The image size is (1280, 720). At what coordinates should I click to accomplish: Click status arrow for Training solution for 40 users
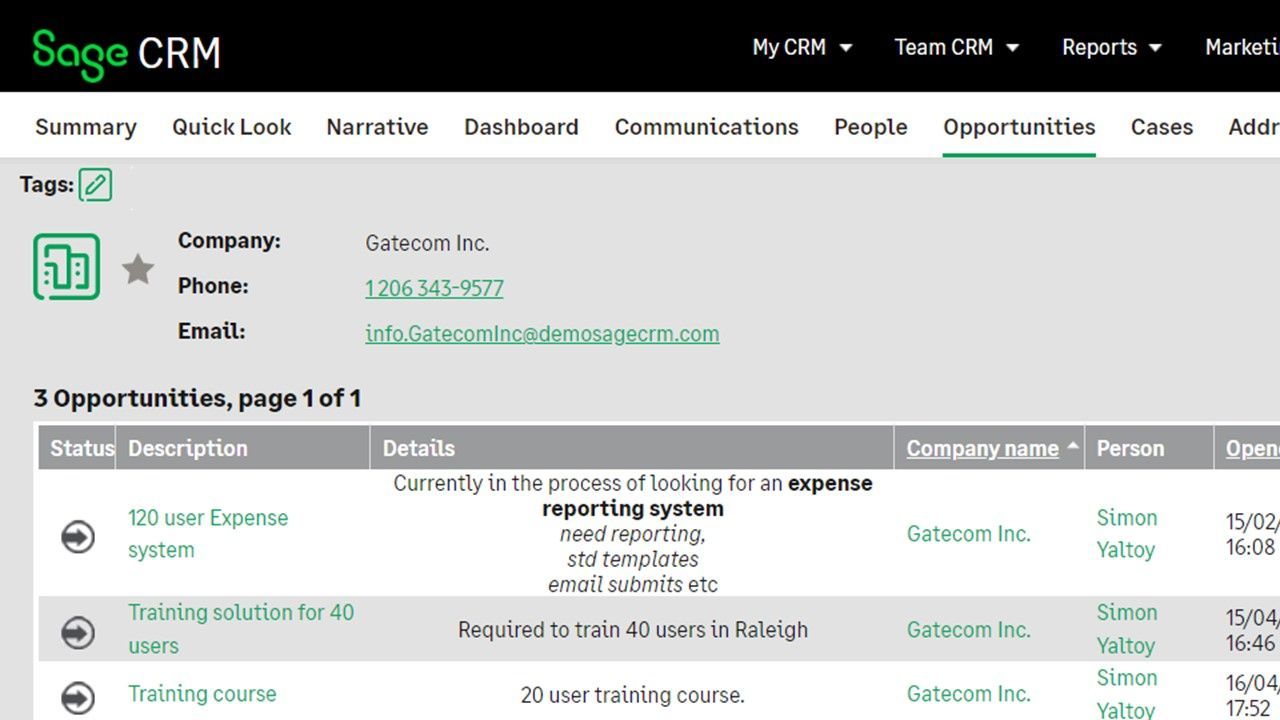[78, 632]
